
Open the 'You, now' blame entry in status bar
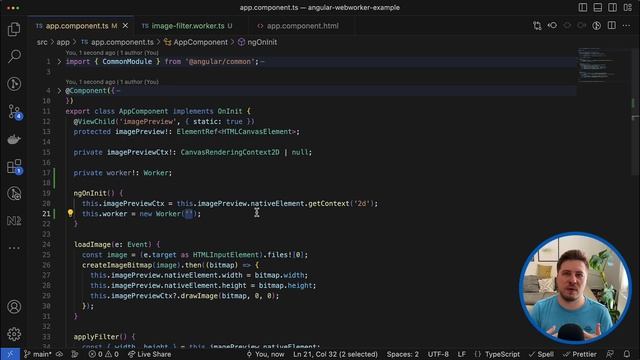(x=265, y=354)
